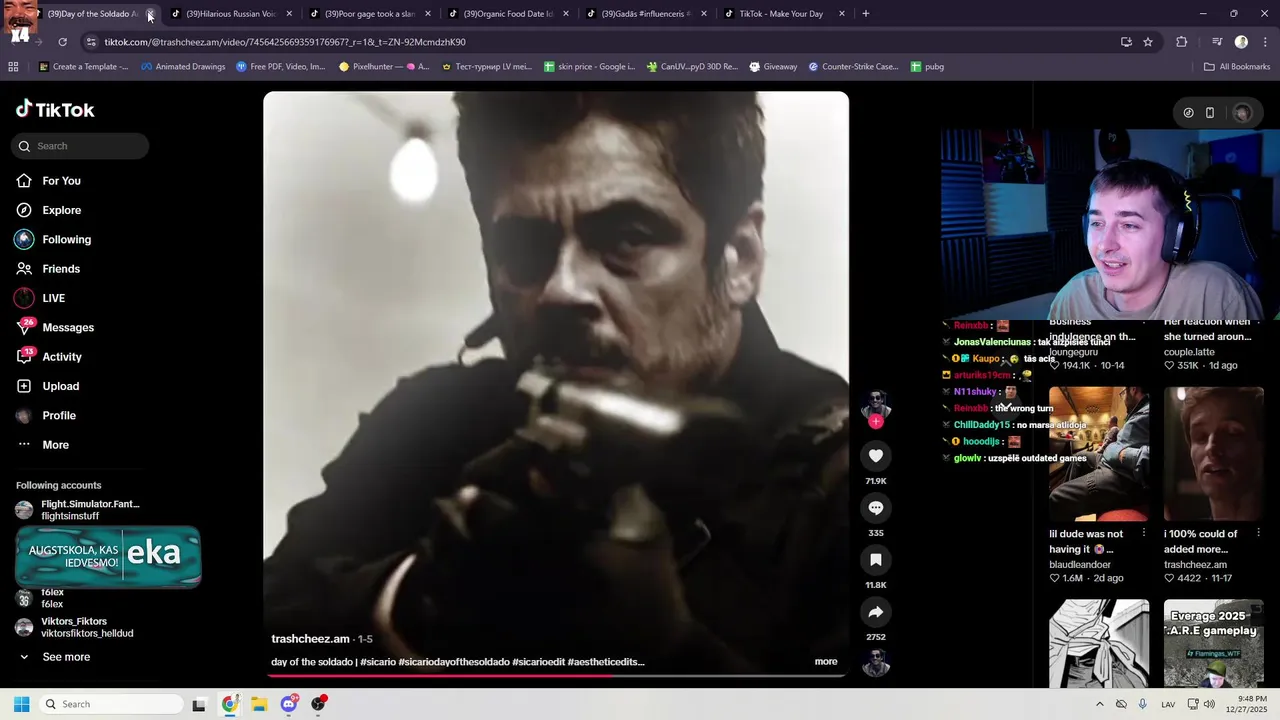Open the TikTok home logo
The image size is (1280, 720).
[x=55, y=109]
